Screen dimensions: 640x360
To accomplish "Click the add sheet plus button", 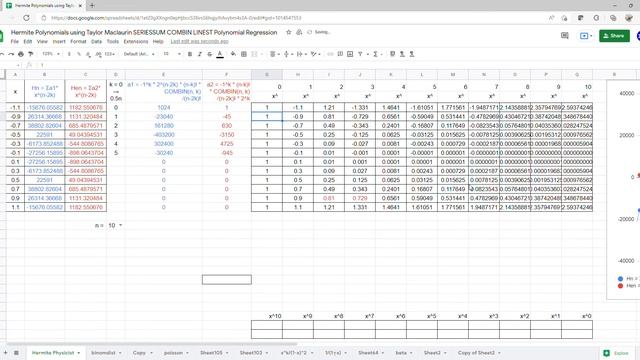I will point(5,353).
